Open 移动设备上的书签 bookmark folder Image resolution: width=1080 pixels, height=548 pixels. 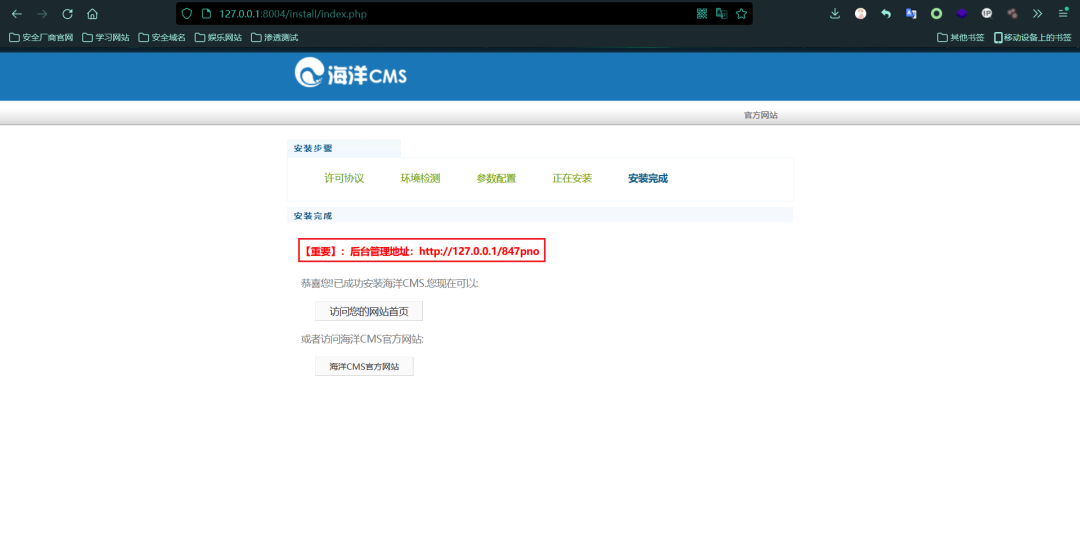(1032, 37)
